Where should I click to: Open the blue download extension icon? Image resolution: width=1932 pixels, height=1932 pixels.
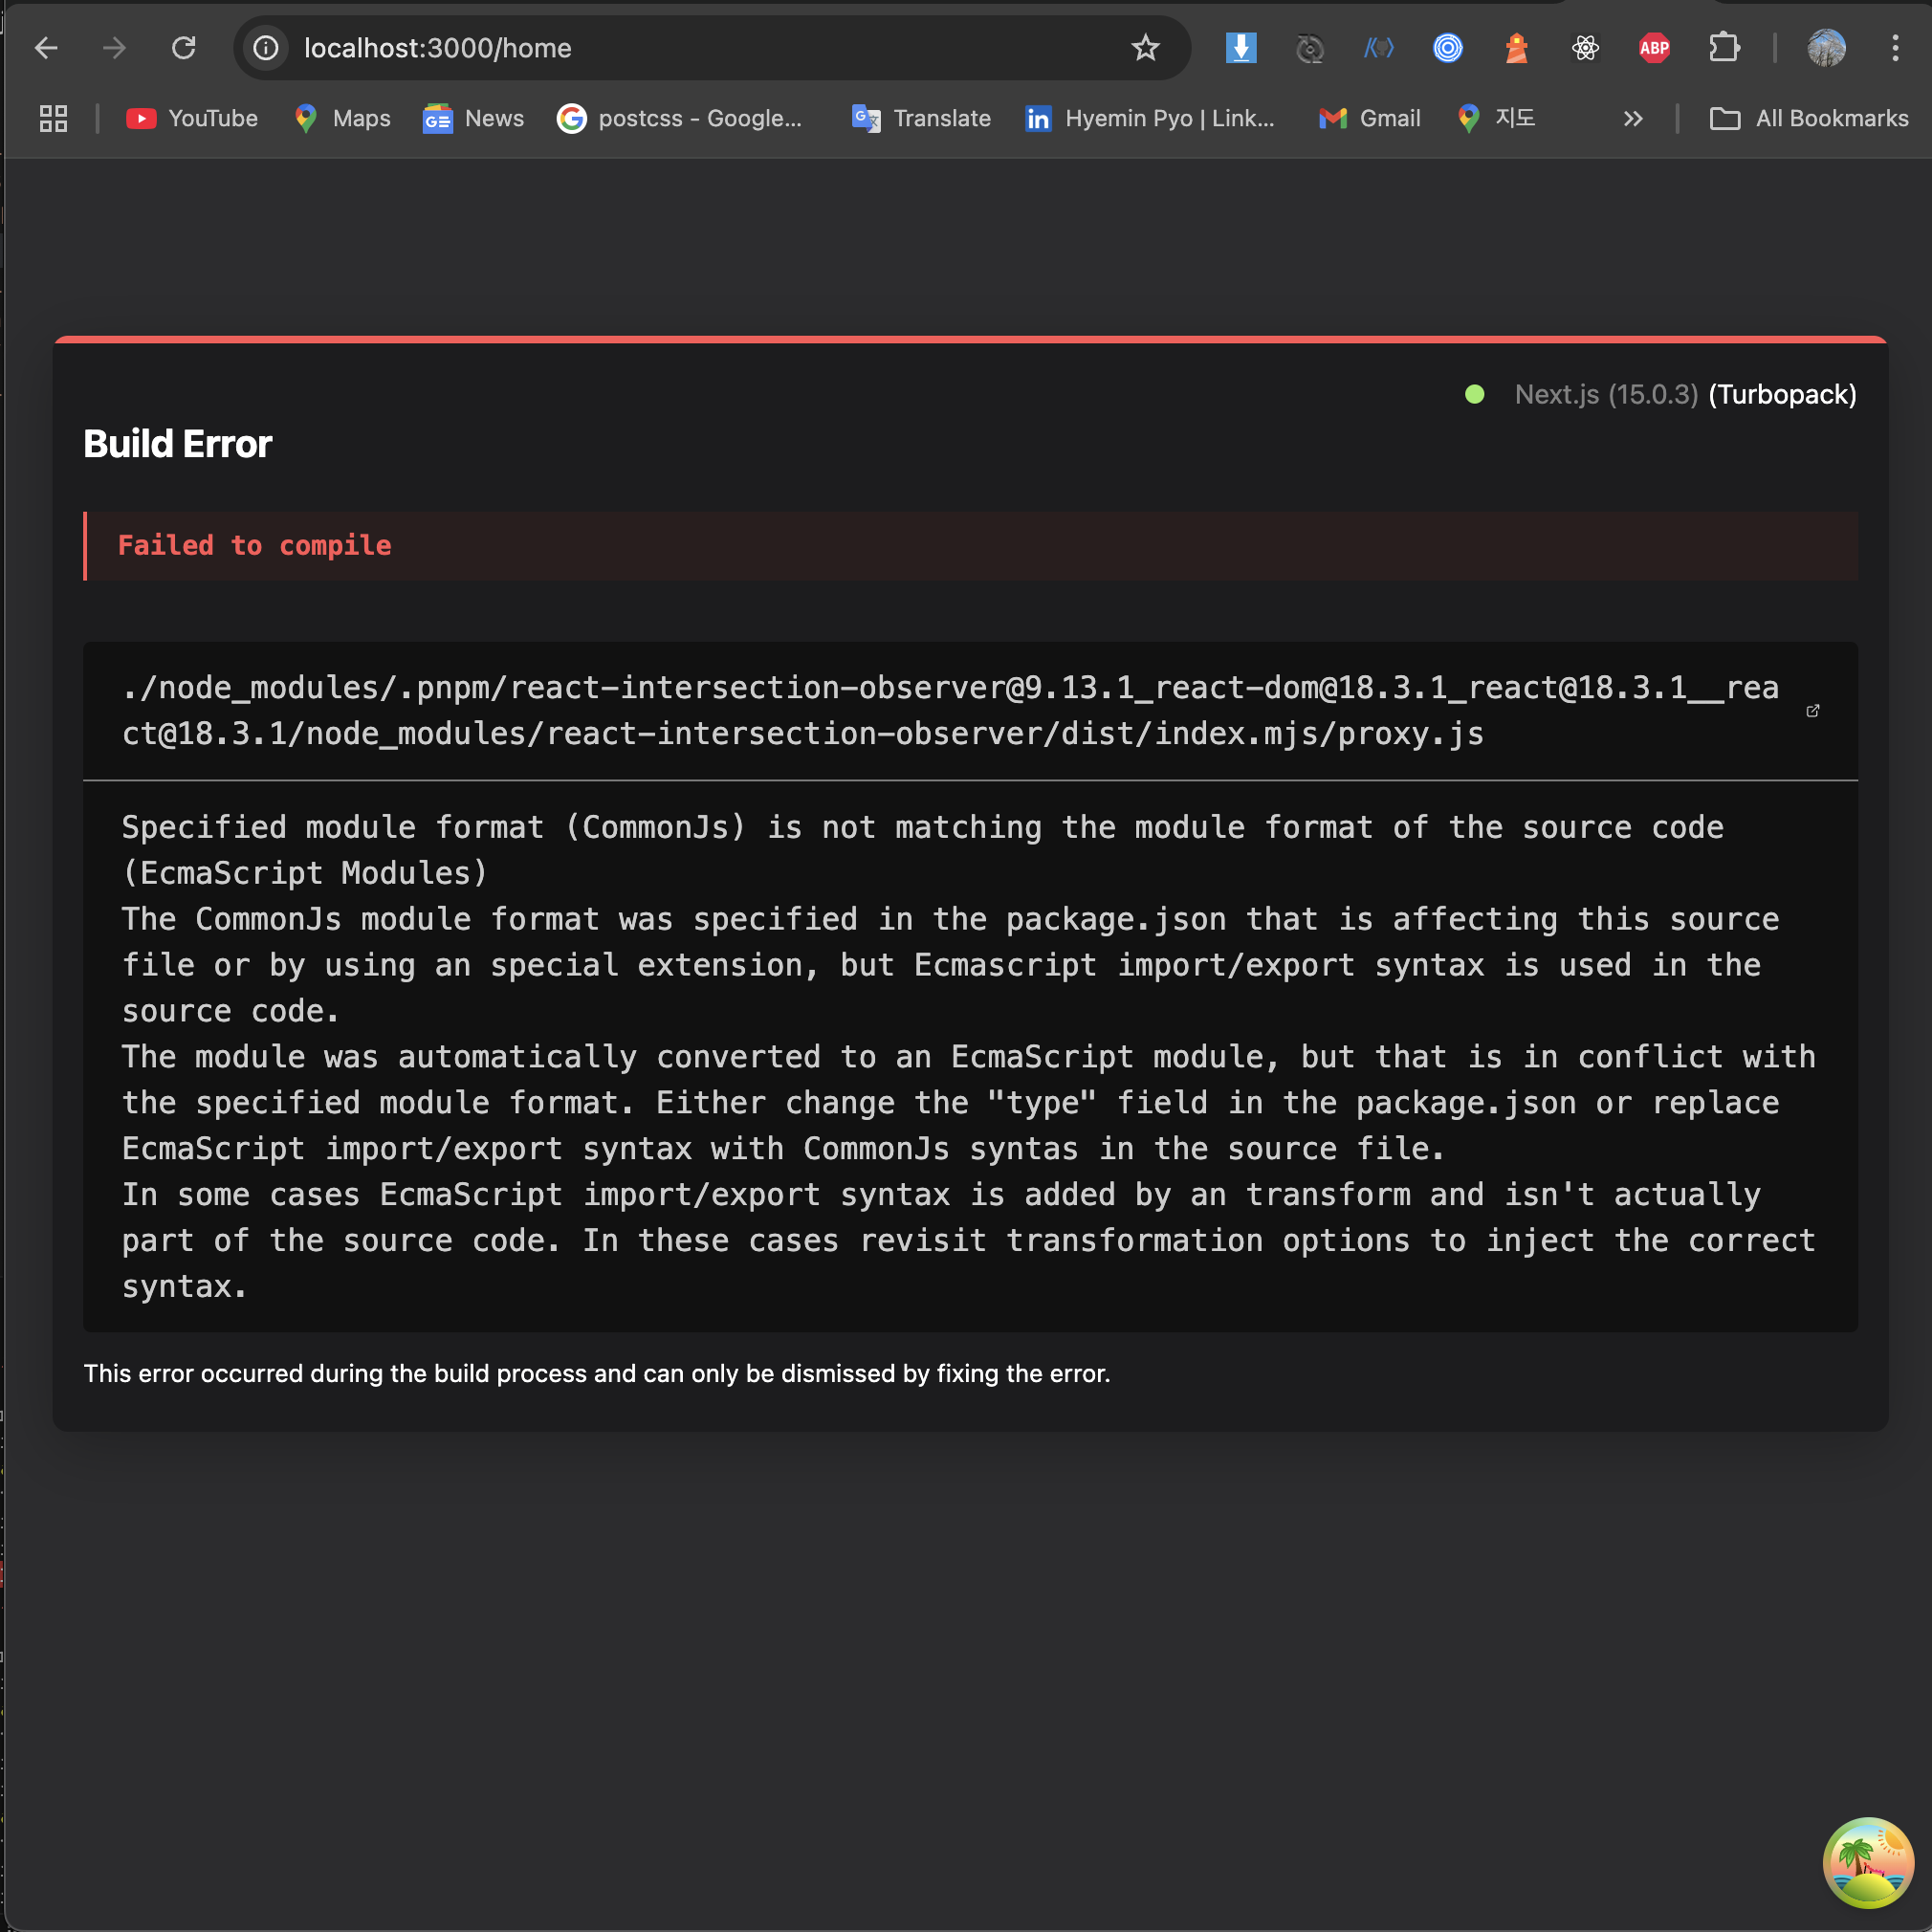coord(1240,48)
